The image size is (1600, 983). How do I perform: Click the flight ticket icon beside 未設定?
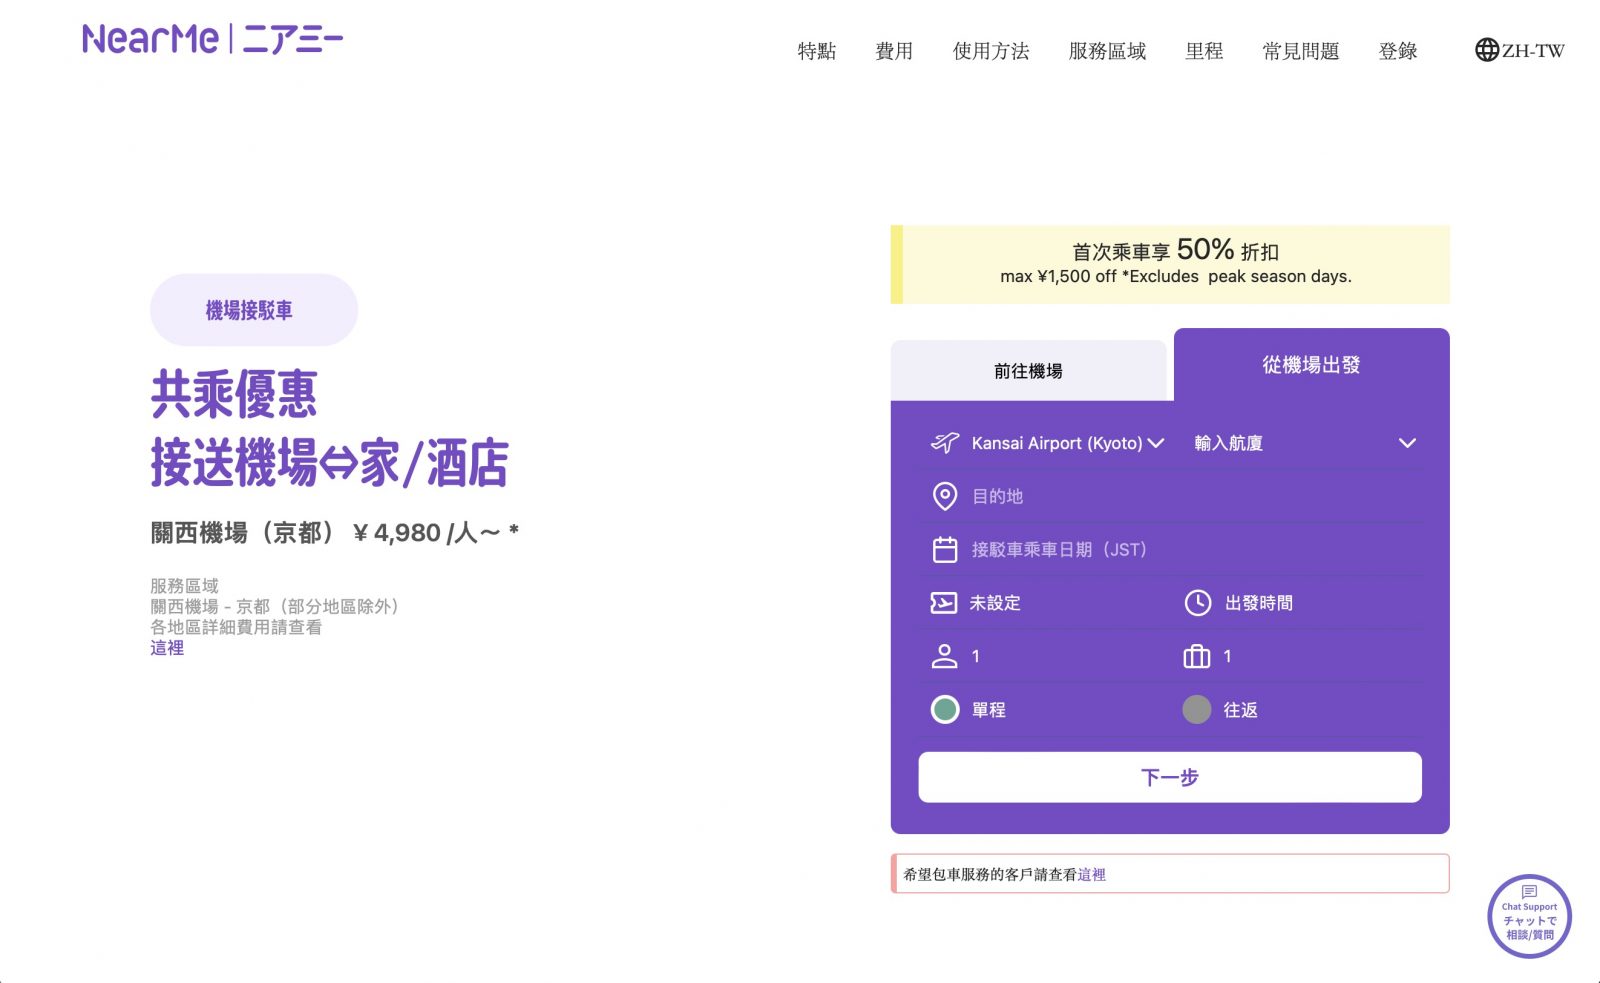[x=943, y=603]
